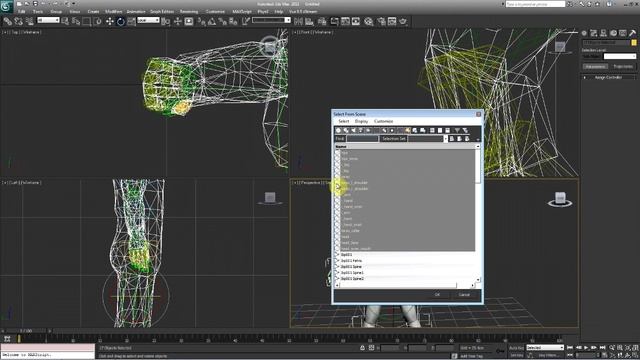Viewport: 640px width, 360px height.
Task: Activate the Select and Move tool
Action: 109,21
